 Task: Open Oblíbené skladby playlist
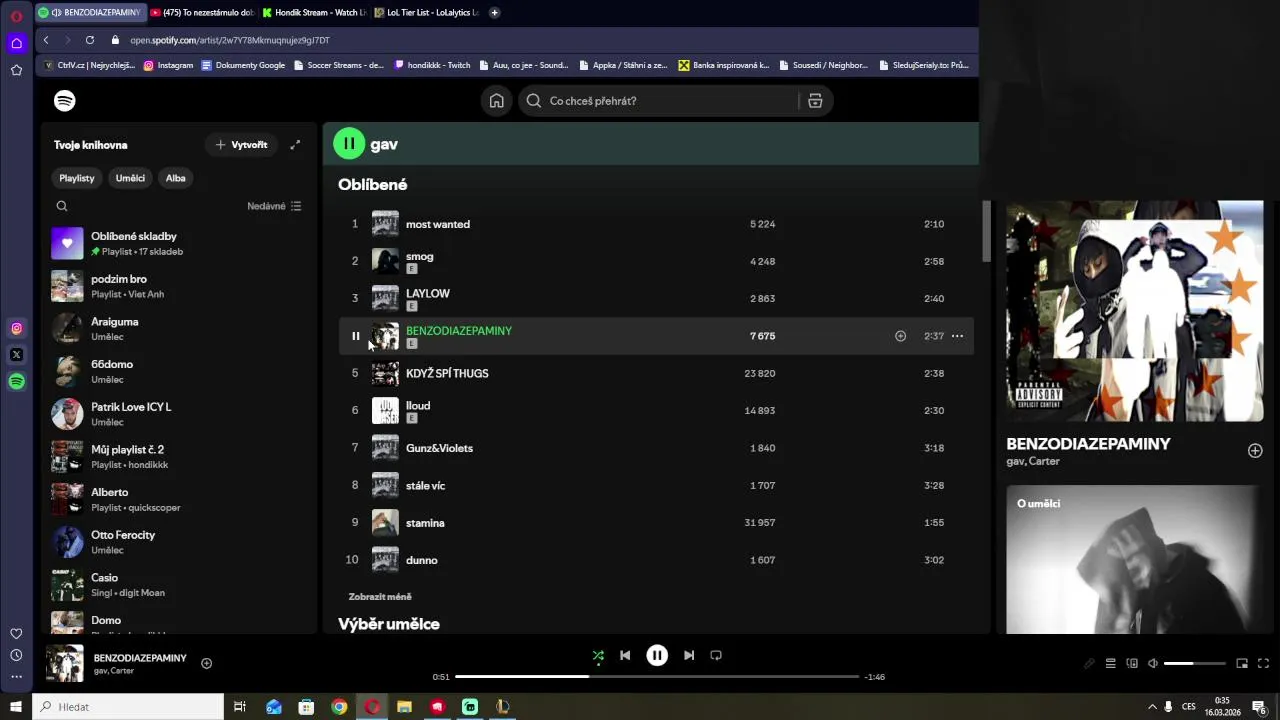[x=180, y=243]
